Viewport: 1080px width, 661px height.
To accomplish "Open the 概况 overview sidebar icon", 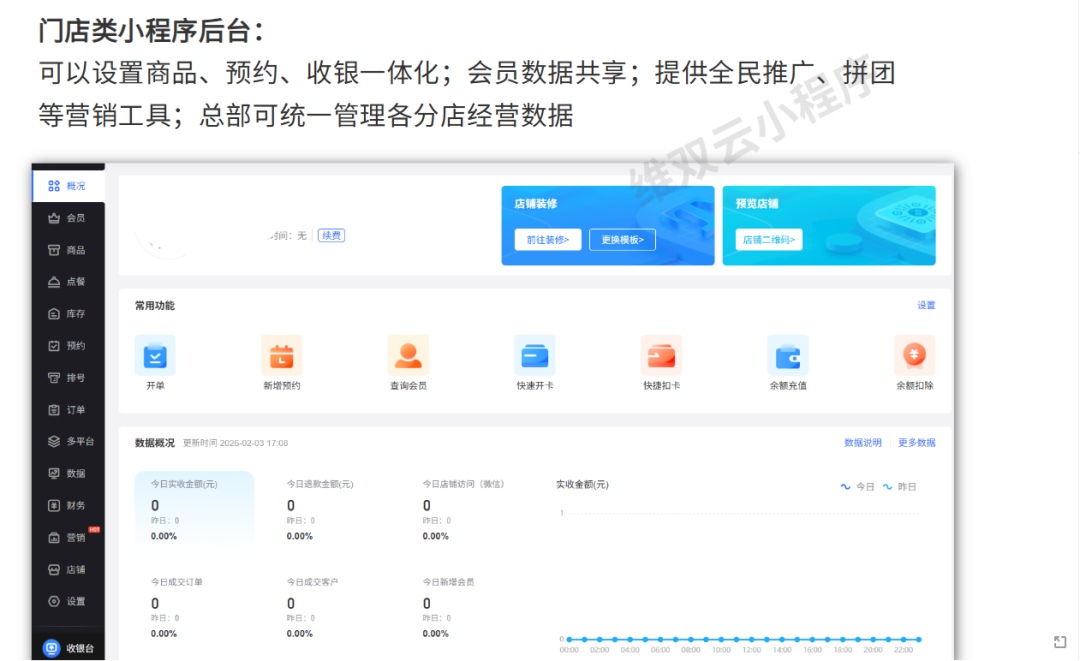I will [x=54, y=186].
